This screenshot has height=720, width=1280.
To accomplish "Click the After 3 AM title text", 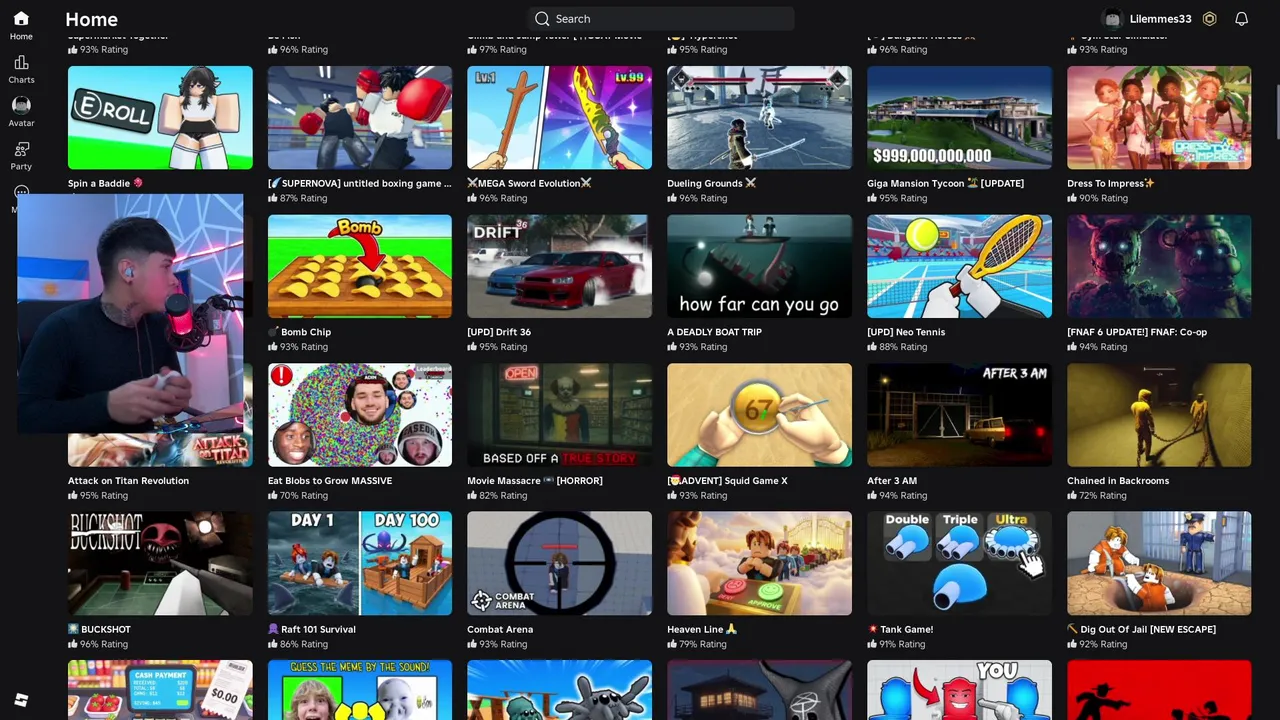I will tap(892, 481).
